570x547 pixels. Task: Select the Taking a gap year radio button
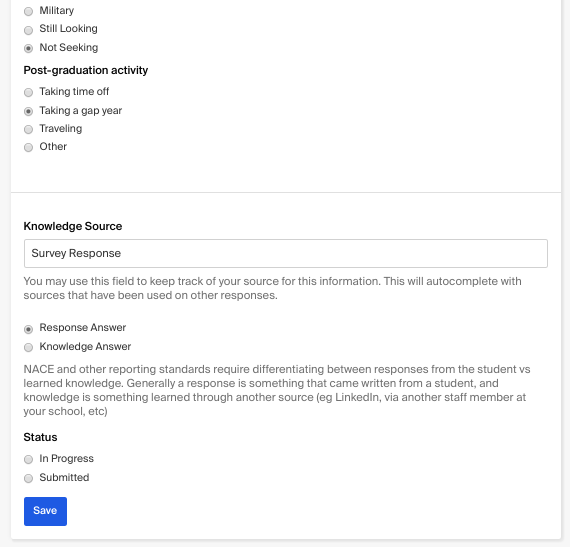pos(28,111)
